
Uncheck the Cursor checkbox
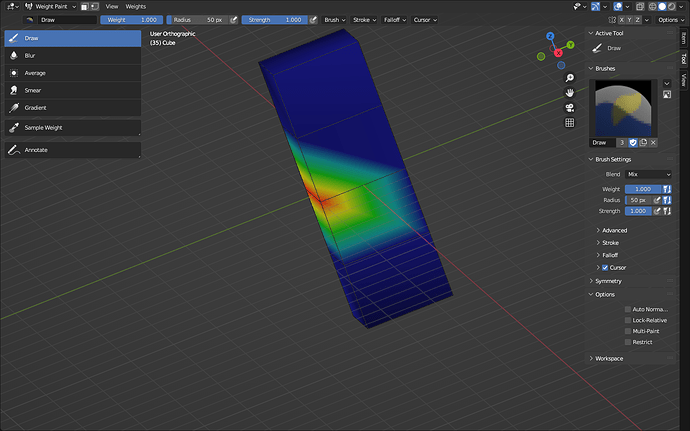pyautogui.click(x=605, y=268)
